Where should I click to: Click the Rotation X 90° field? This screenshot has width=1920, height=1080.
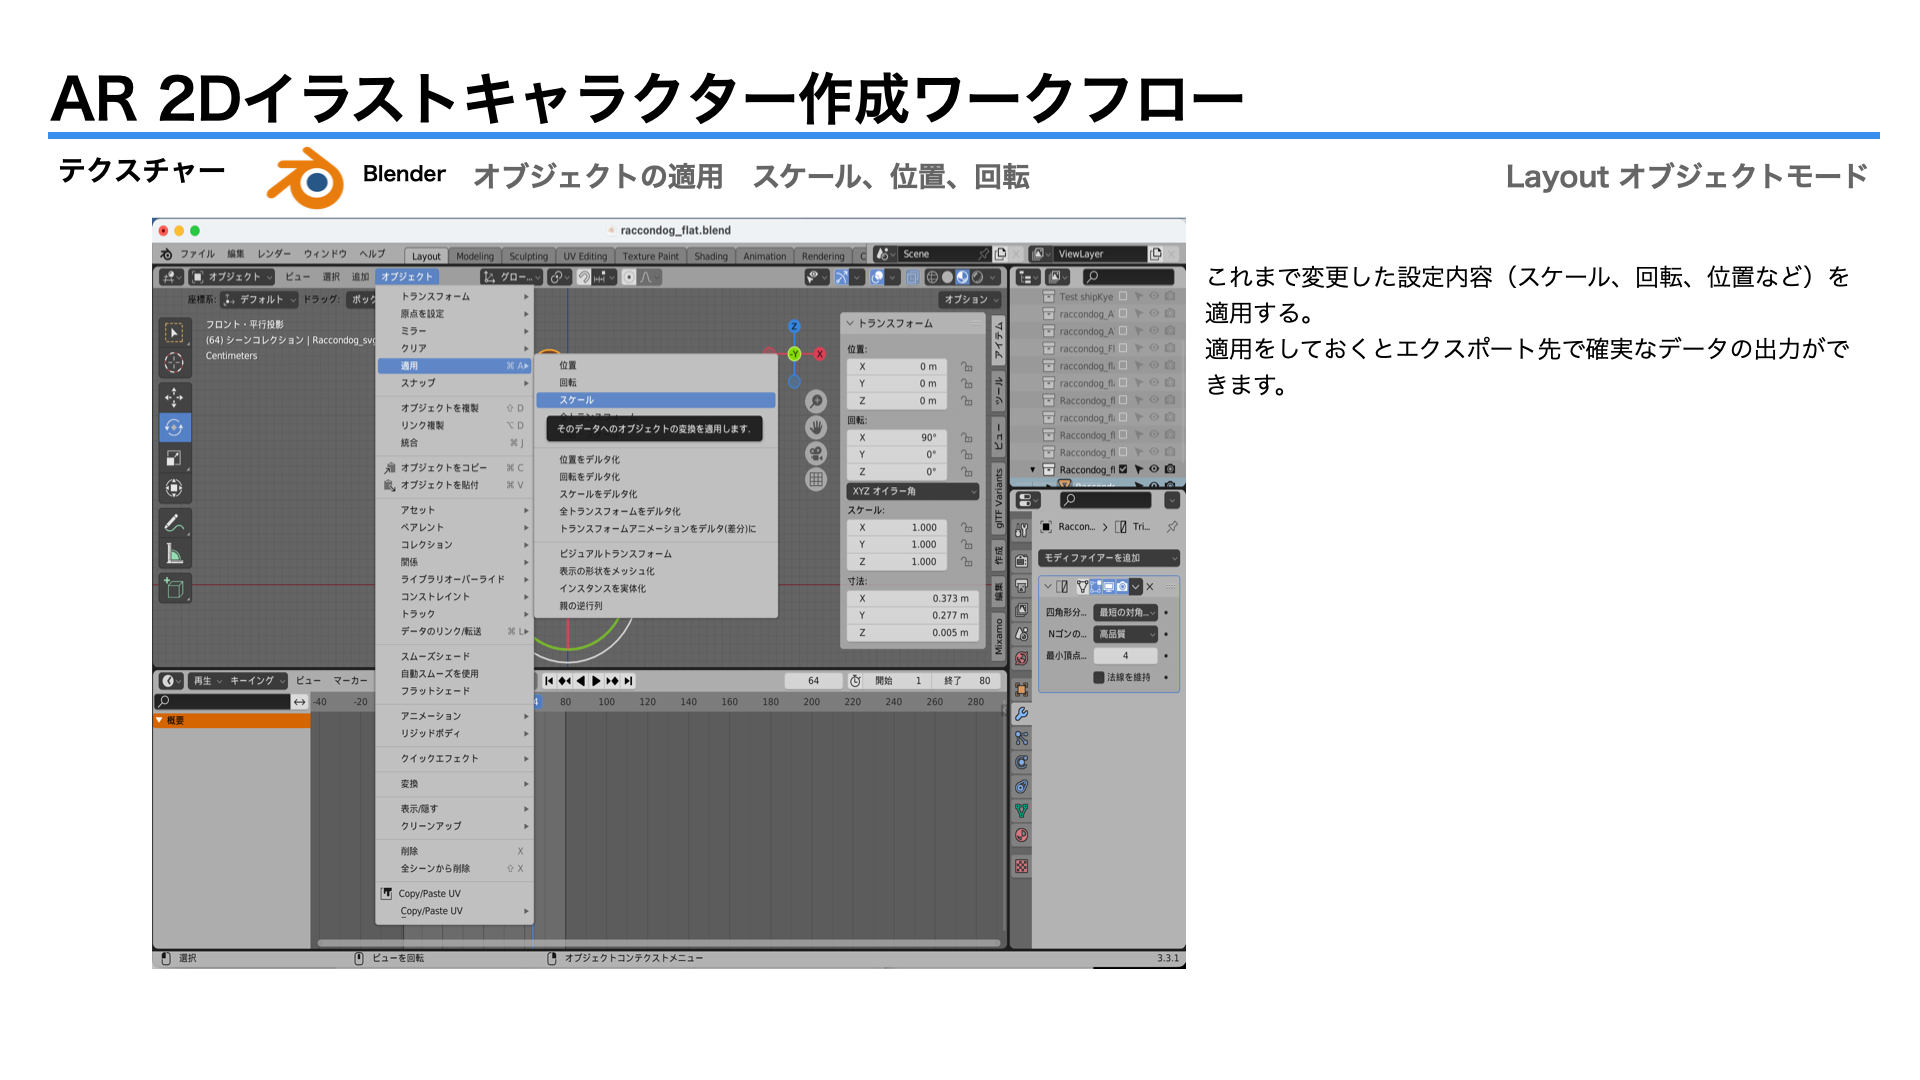coord(896,438)
